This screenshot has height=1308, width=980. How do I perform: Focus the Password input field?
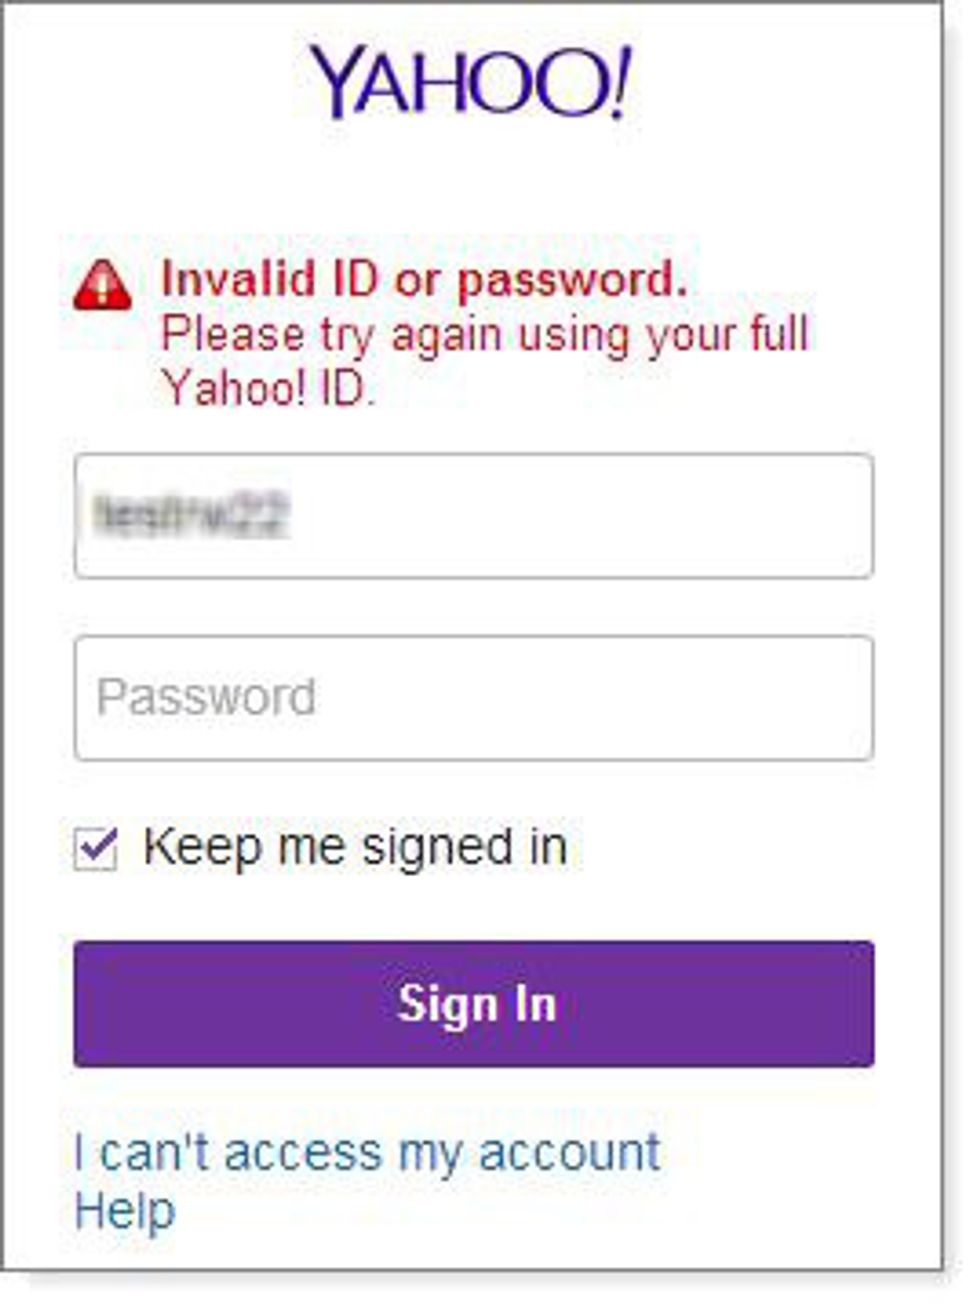click(473, 698)
